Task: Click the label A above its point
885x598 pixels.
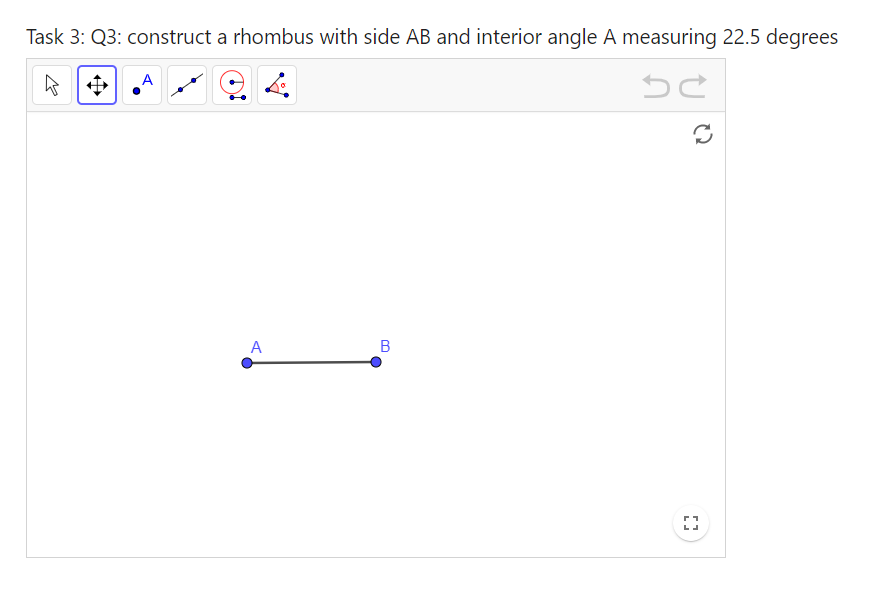Action: click(256, 347)
